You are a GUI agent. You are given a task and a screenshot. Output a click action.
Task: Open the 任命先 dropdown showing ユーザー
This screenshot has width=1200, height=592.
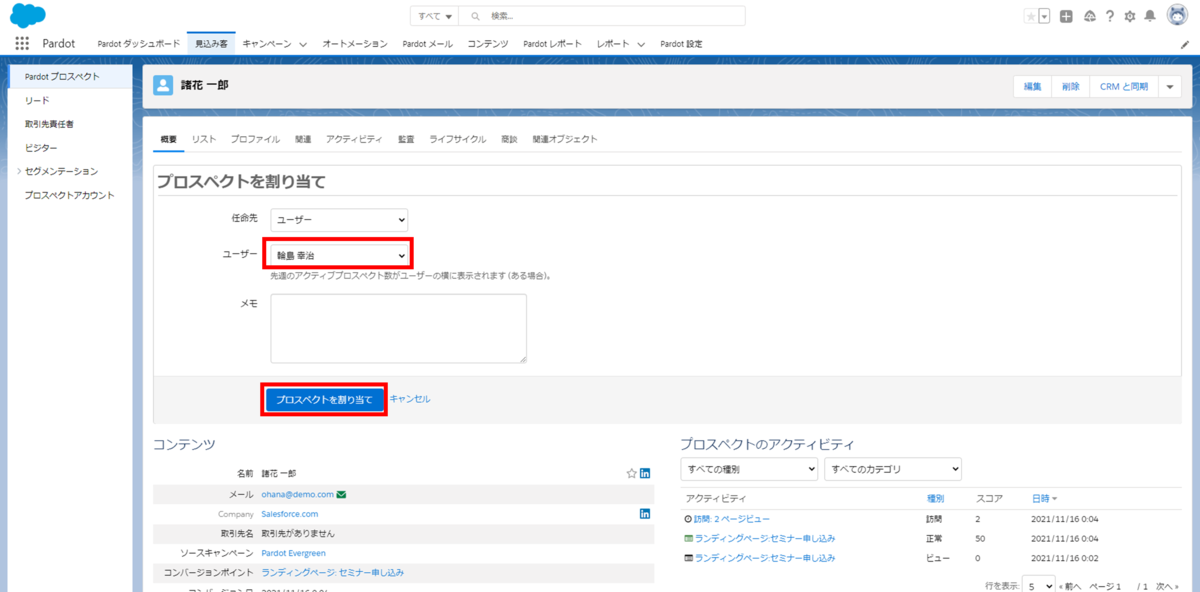339,219
